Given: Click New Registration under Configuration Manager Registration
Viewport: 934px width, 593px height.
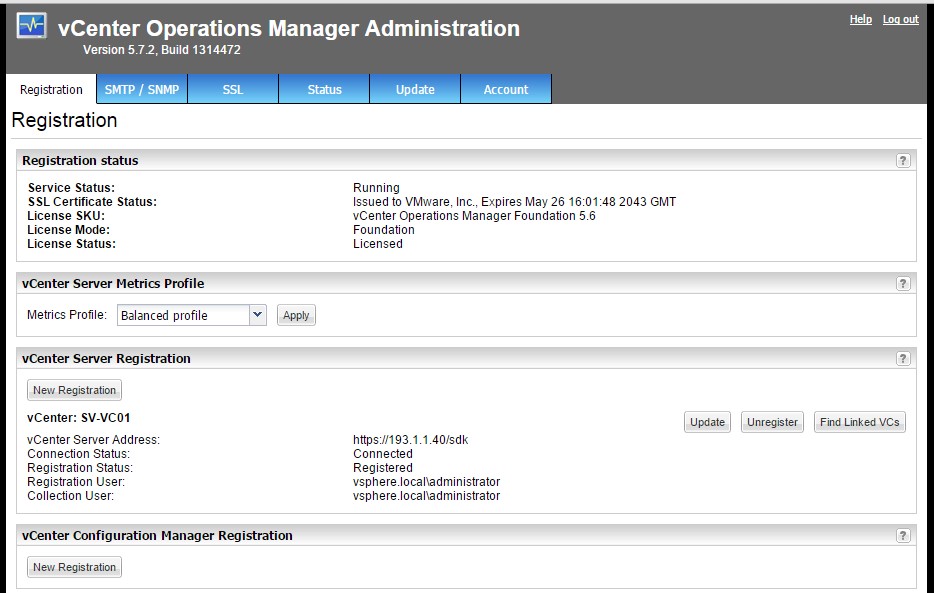Looking at the screenshot, I should [x=74, y=567].
